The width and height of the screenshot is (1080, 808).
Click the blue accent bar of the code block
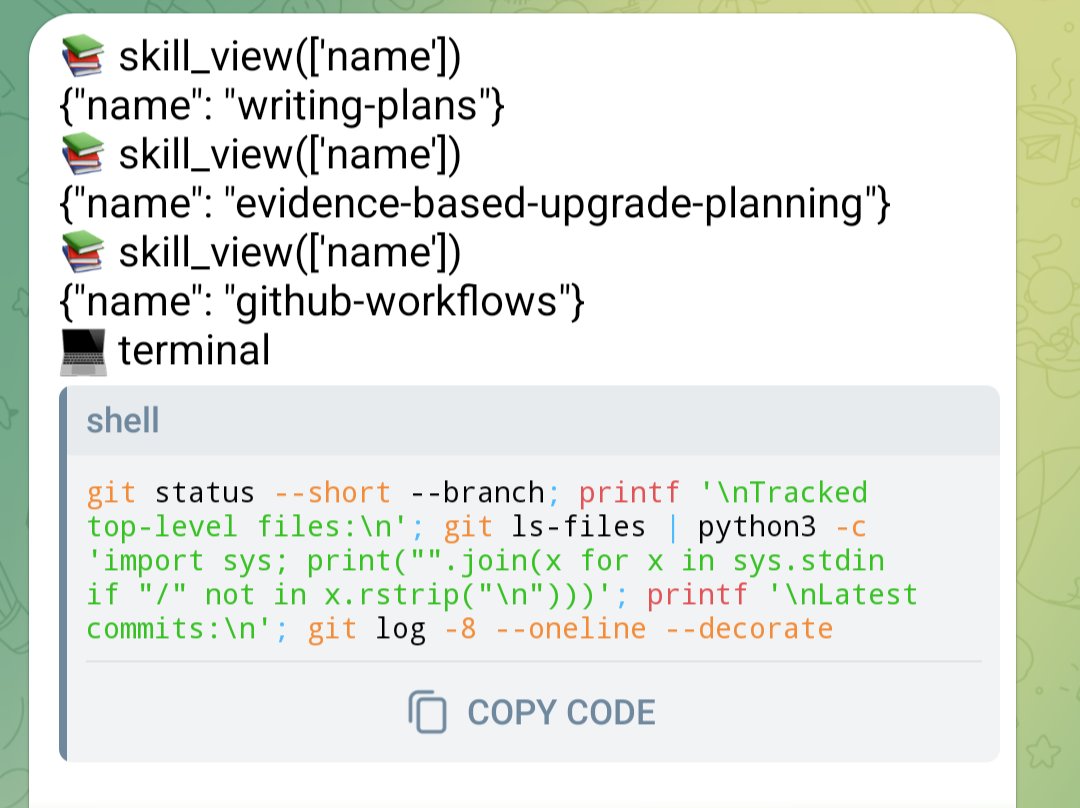63,574
